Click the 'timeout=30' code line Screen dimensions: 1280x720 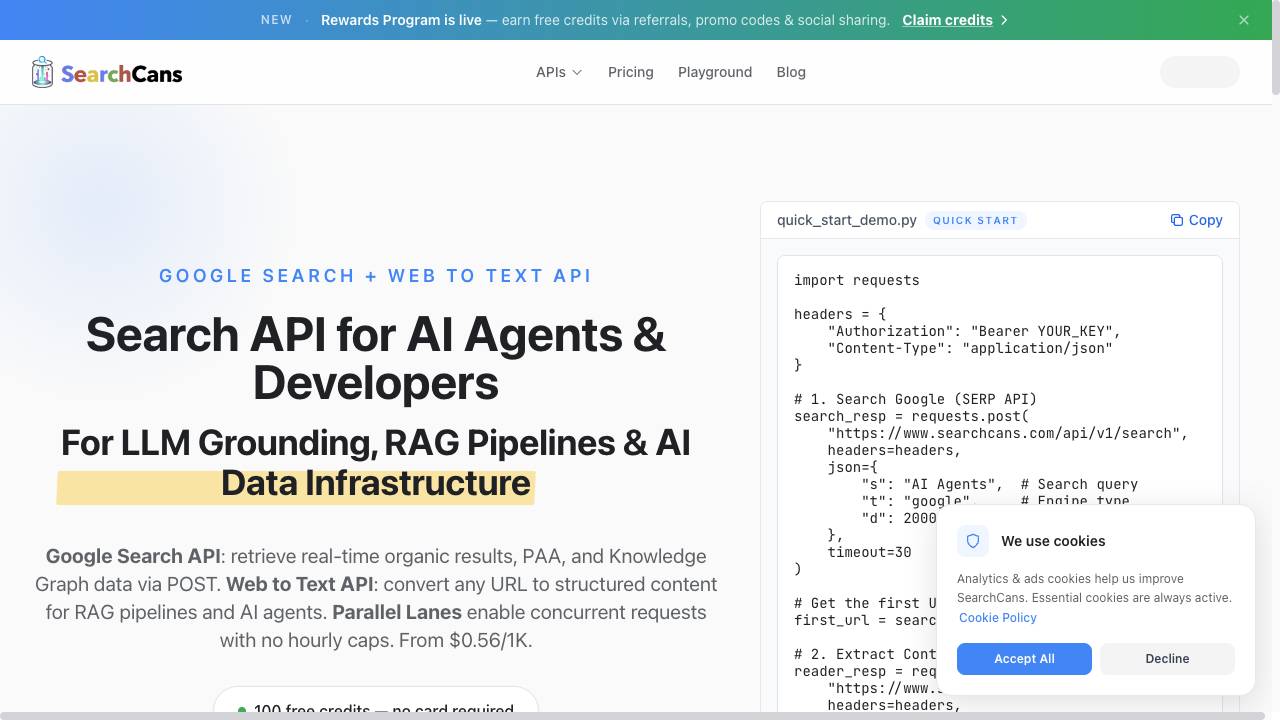(x=869, y=552)
